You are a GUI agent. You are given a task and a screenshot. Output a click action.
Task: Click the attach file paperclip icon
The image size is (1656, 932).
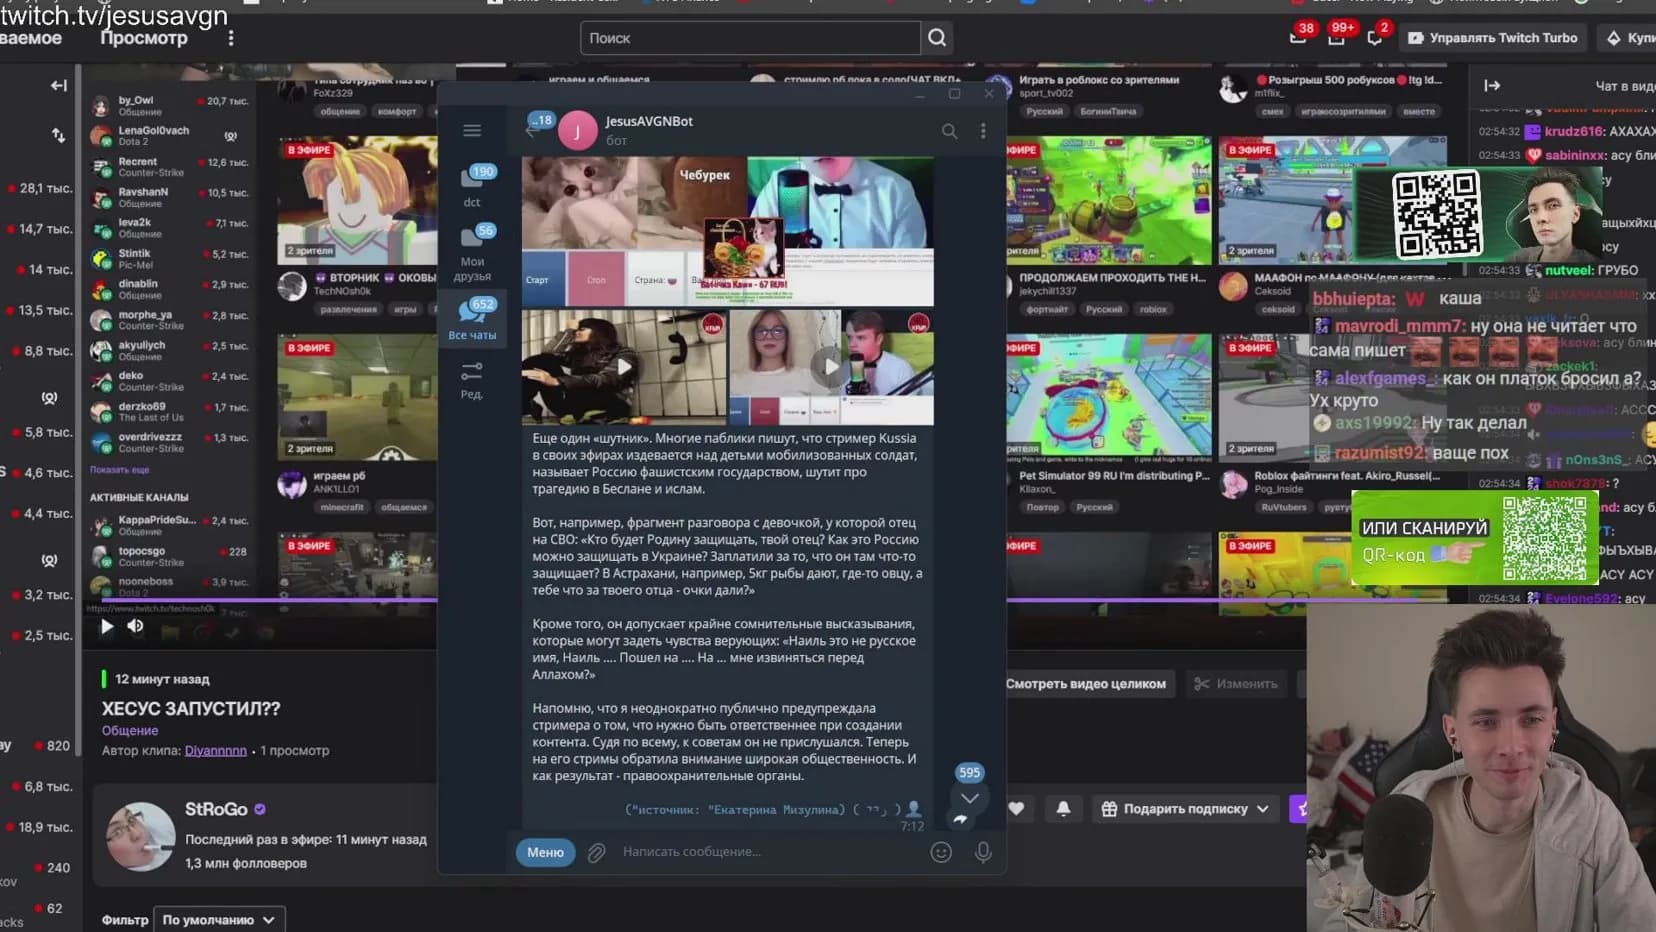(596, 853)
